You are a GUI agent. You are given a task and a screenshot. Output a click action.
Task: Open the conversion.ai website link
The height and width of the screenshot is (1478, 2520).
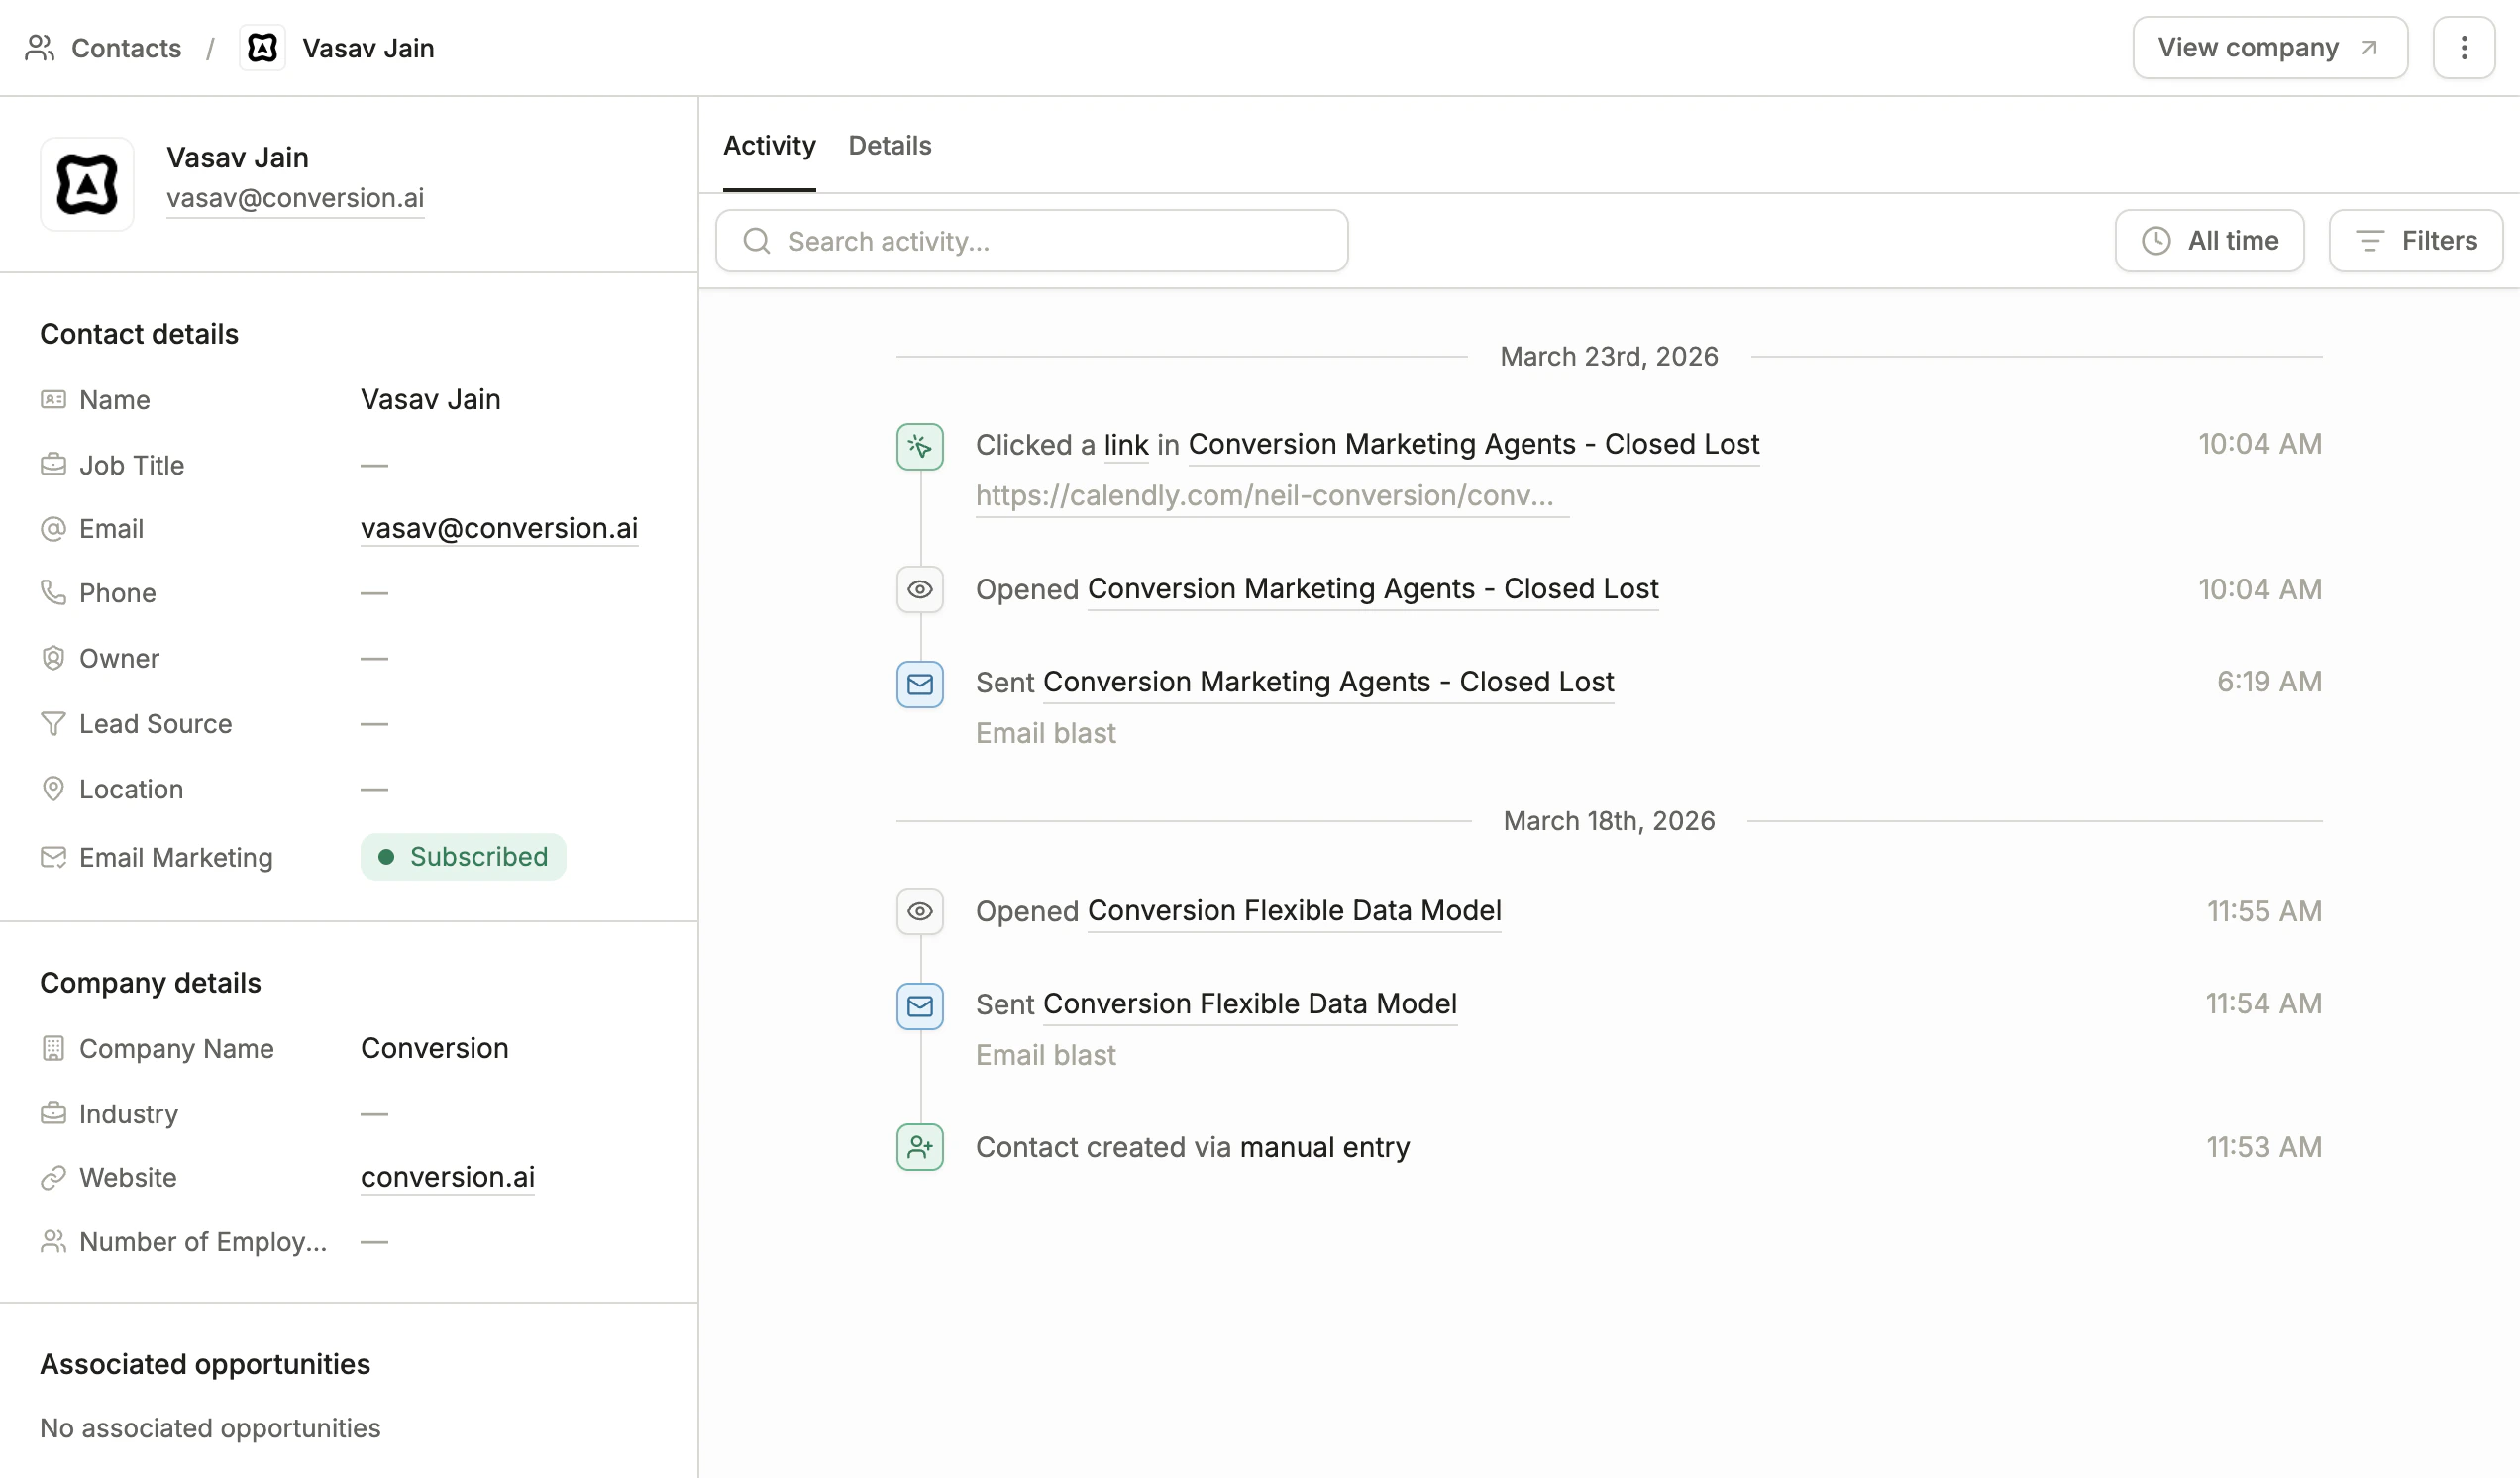pyautogui.click(x=447, y=1177)
